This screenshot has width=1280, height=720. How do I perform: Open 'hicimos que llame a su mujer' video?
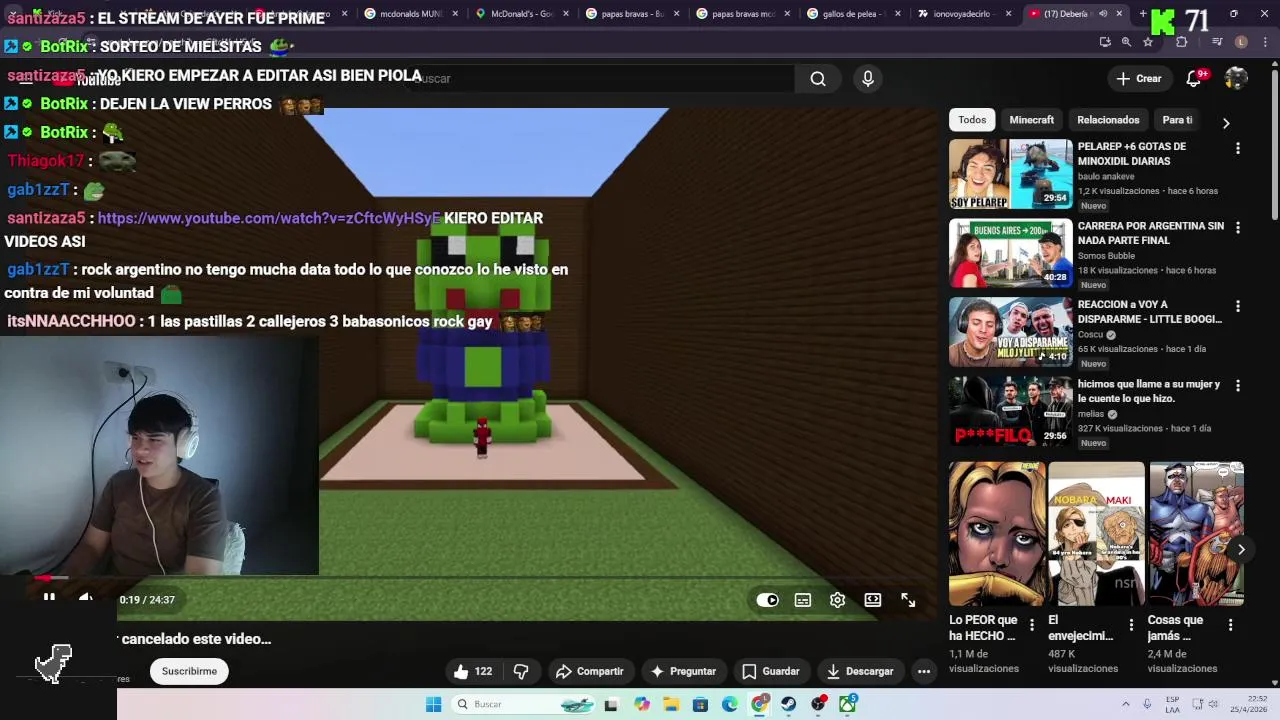point(1010,411)
